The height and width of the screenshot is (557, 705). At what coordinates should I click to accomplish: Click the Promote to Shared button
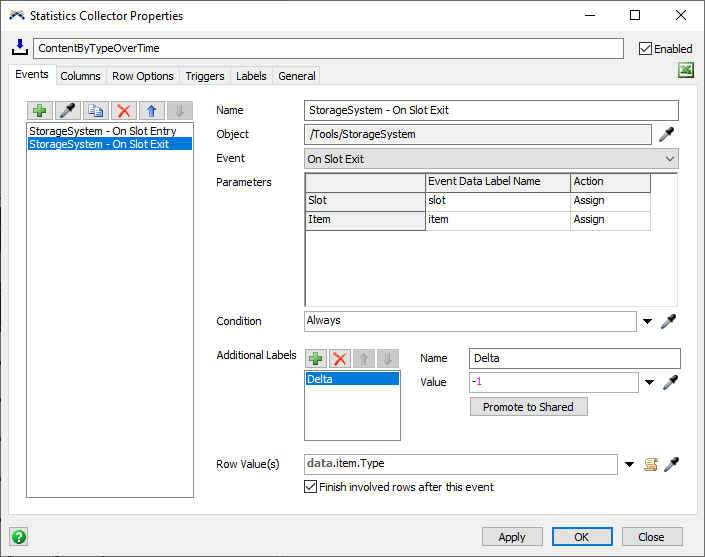(x=528, y=407)
